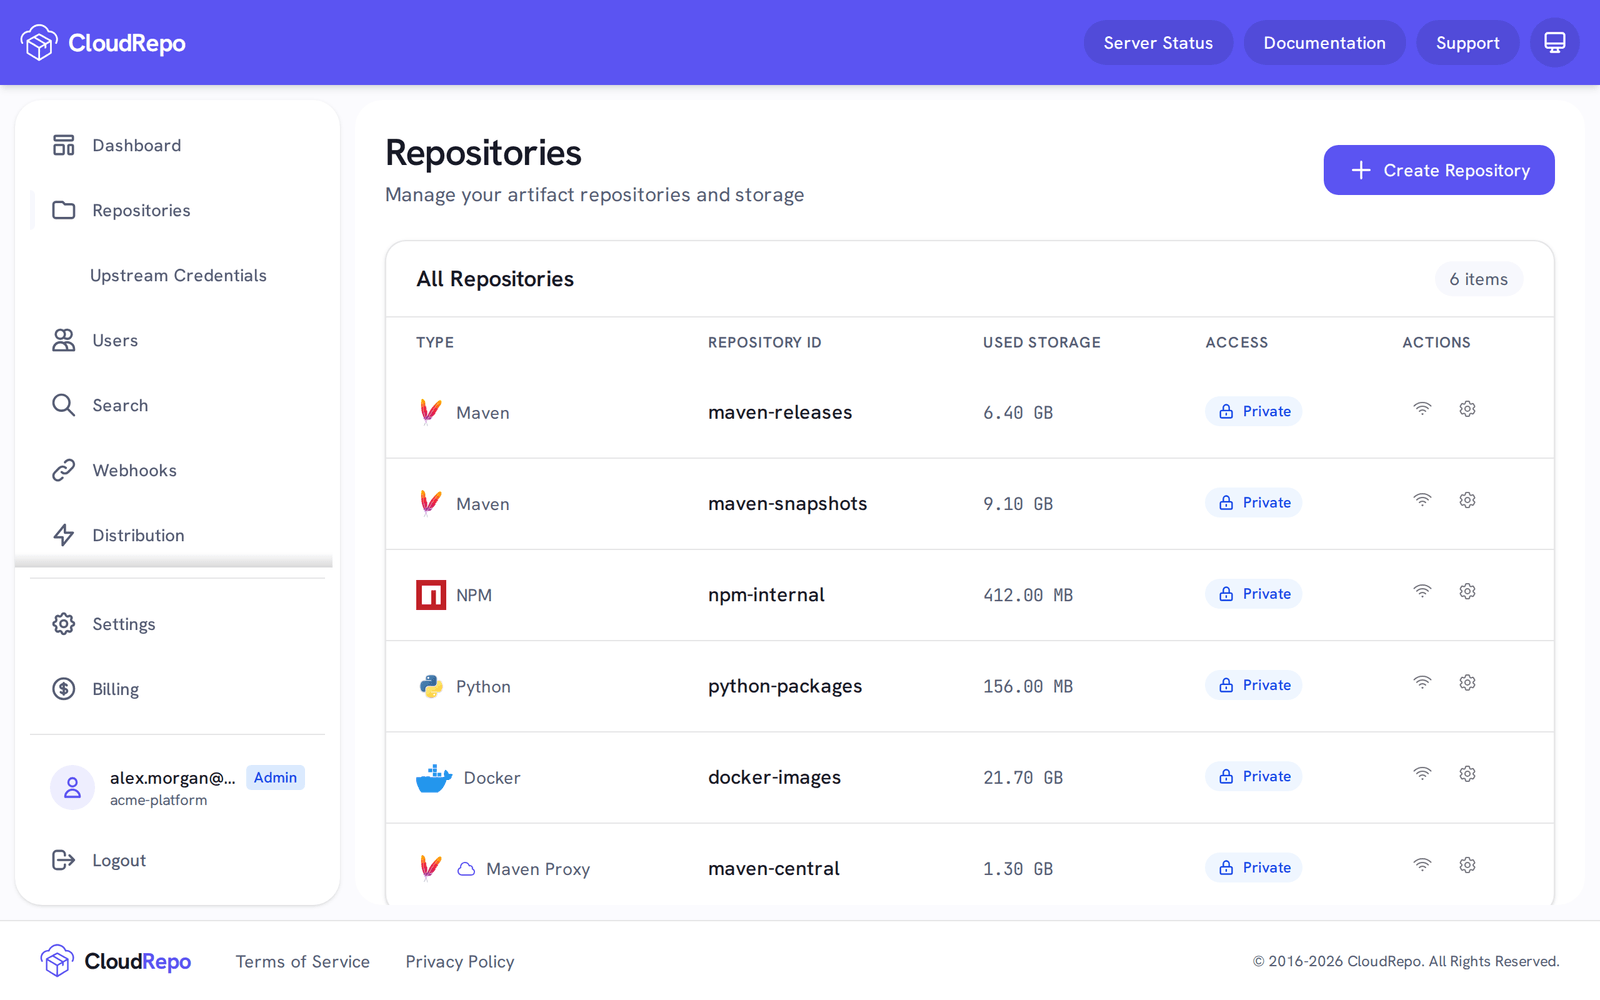The height and width of the screenshot is (1000, 1600).
Task: Click the Private badge for docker-images
Action: point(1254,776)
